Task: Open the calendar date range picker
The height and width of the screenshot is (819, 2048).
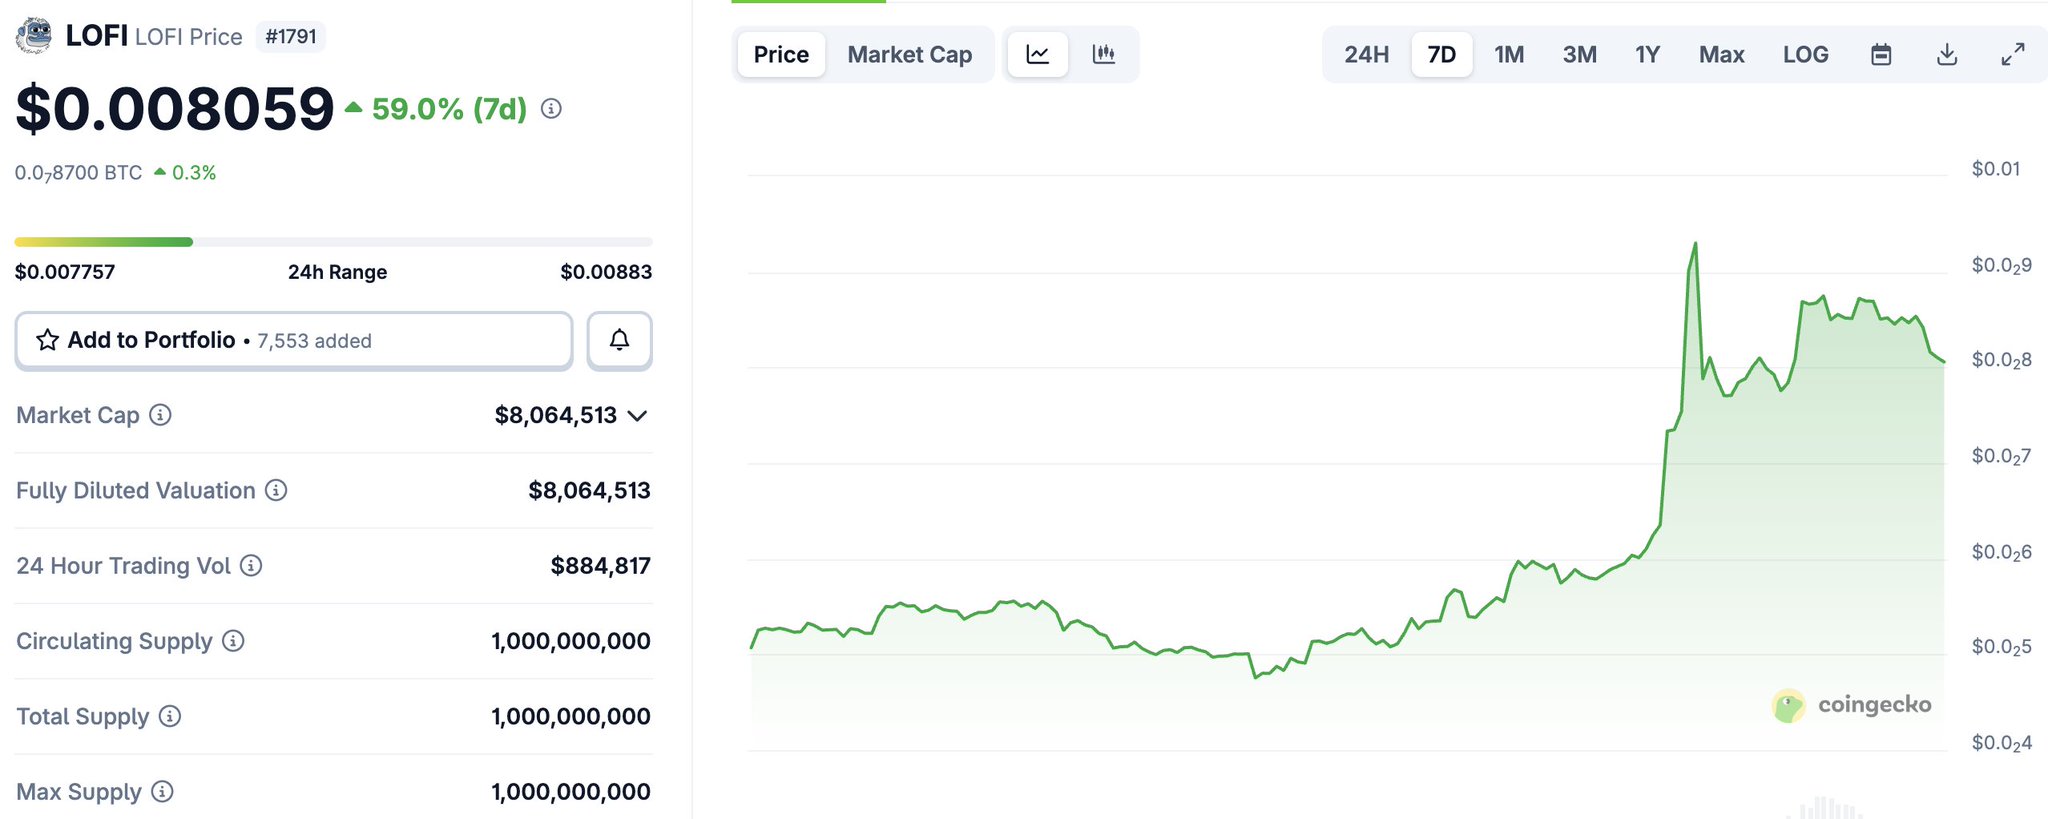Action: [1880, 55]
